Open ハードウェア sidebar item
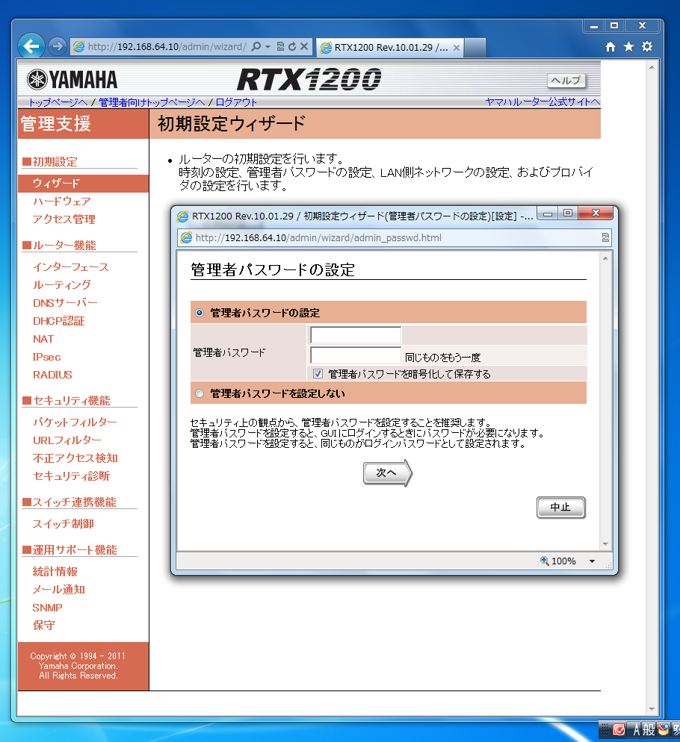 [62, 201]
